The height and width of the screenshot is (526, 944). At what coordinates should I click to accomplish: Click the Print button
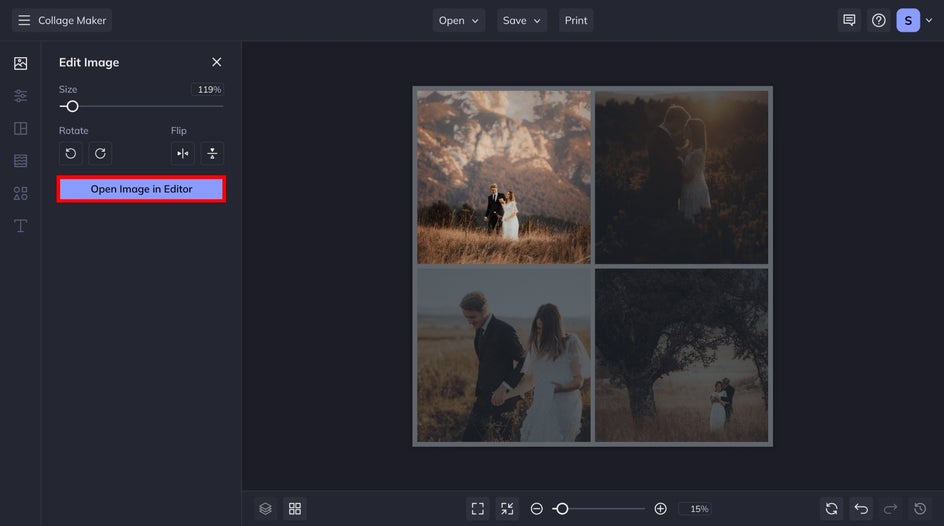click(x=576, y=20)
